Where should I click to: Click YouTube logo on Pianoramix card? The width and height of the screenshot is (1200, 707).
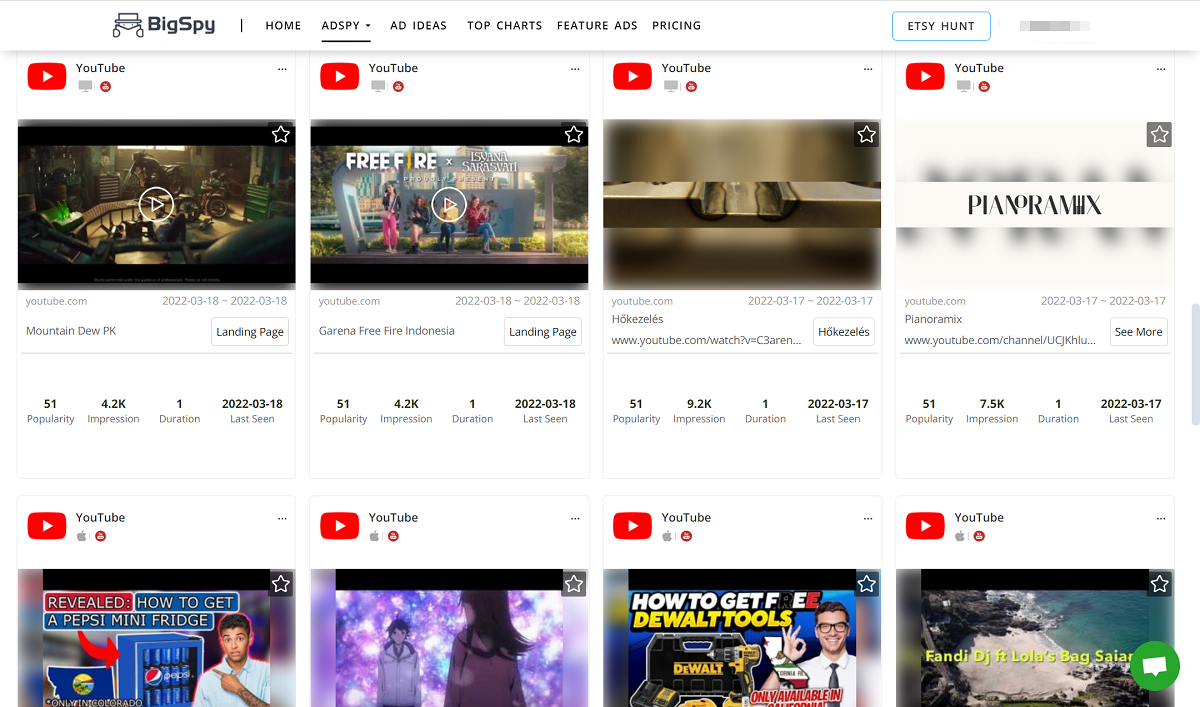click(x=925, y=77)
